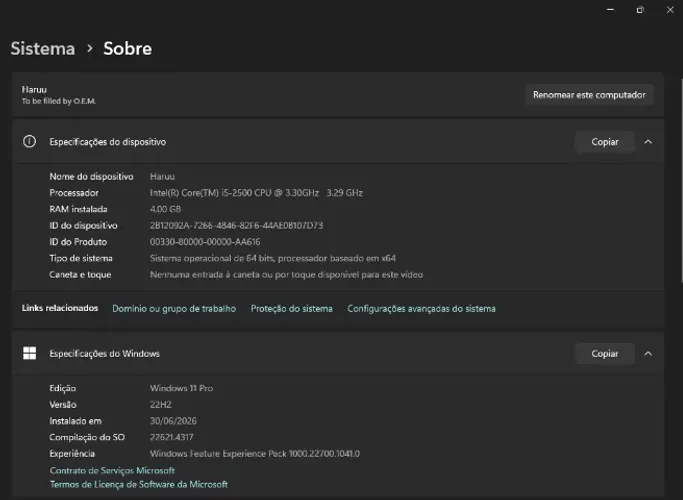Collapse the Especificações do dispositivo section
The image size is (683, 500).
click(x=648, y=142)
